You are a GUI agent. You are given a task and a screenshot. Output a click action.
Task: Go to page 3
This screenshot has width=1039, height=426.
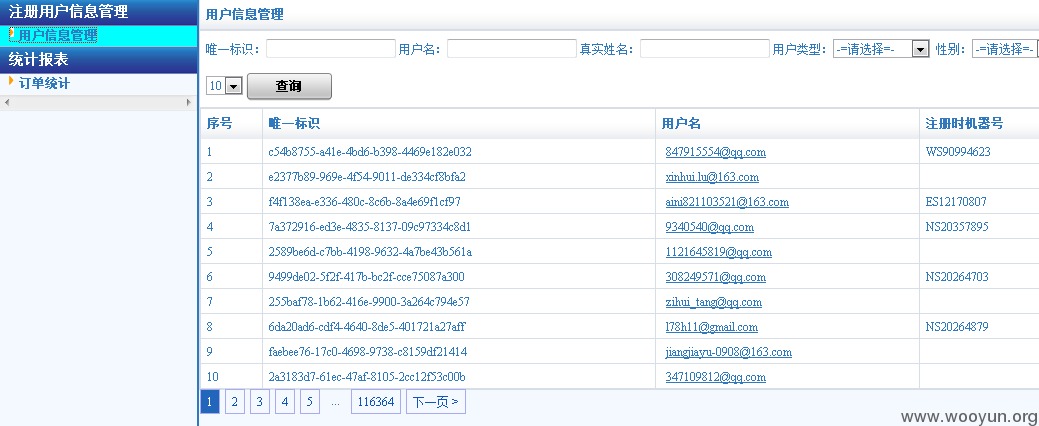point(260,401)
